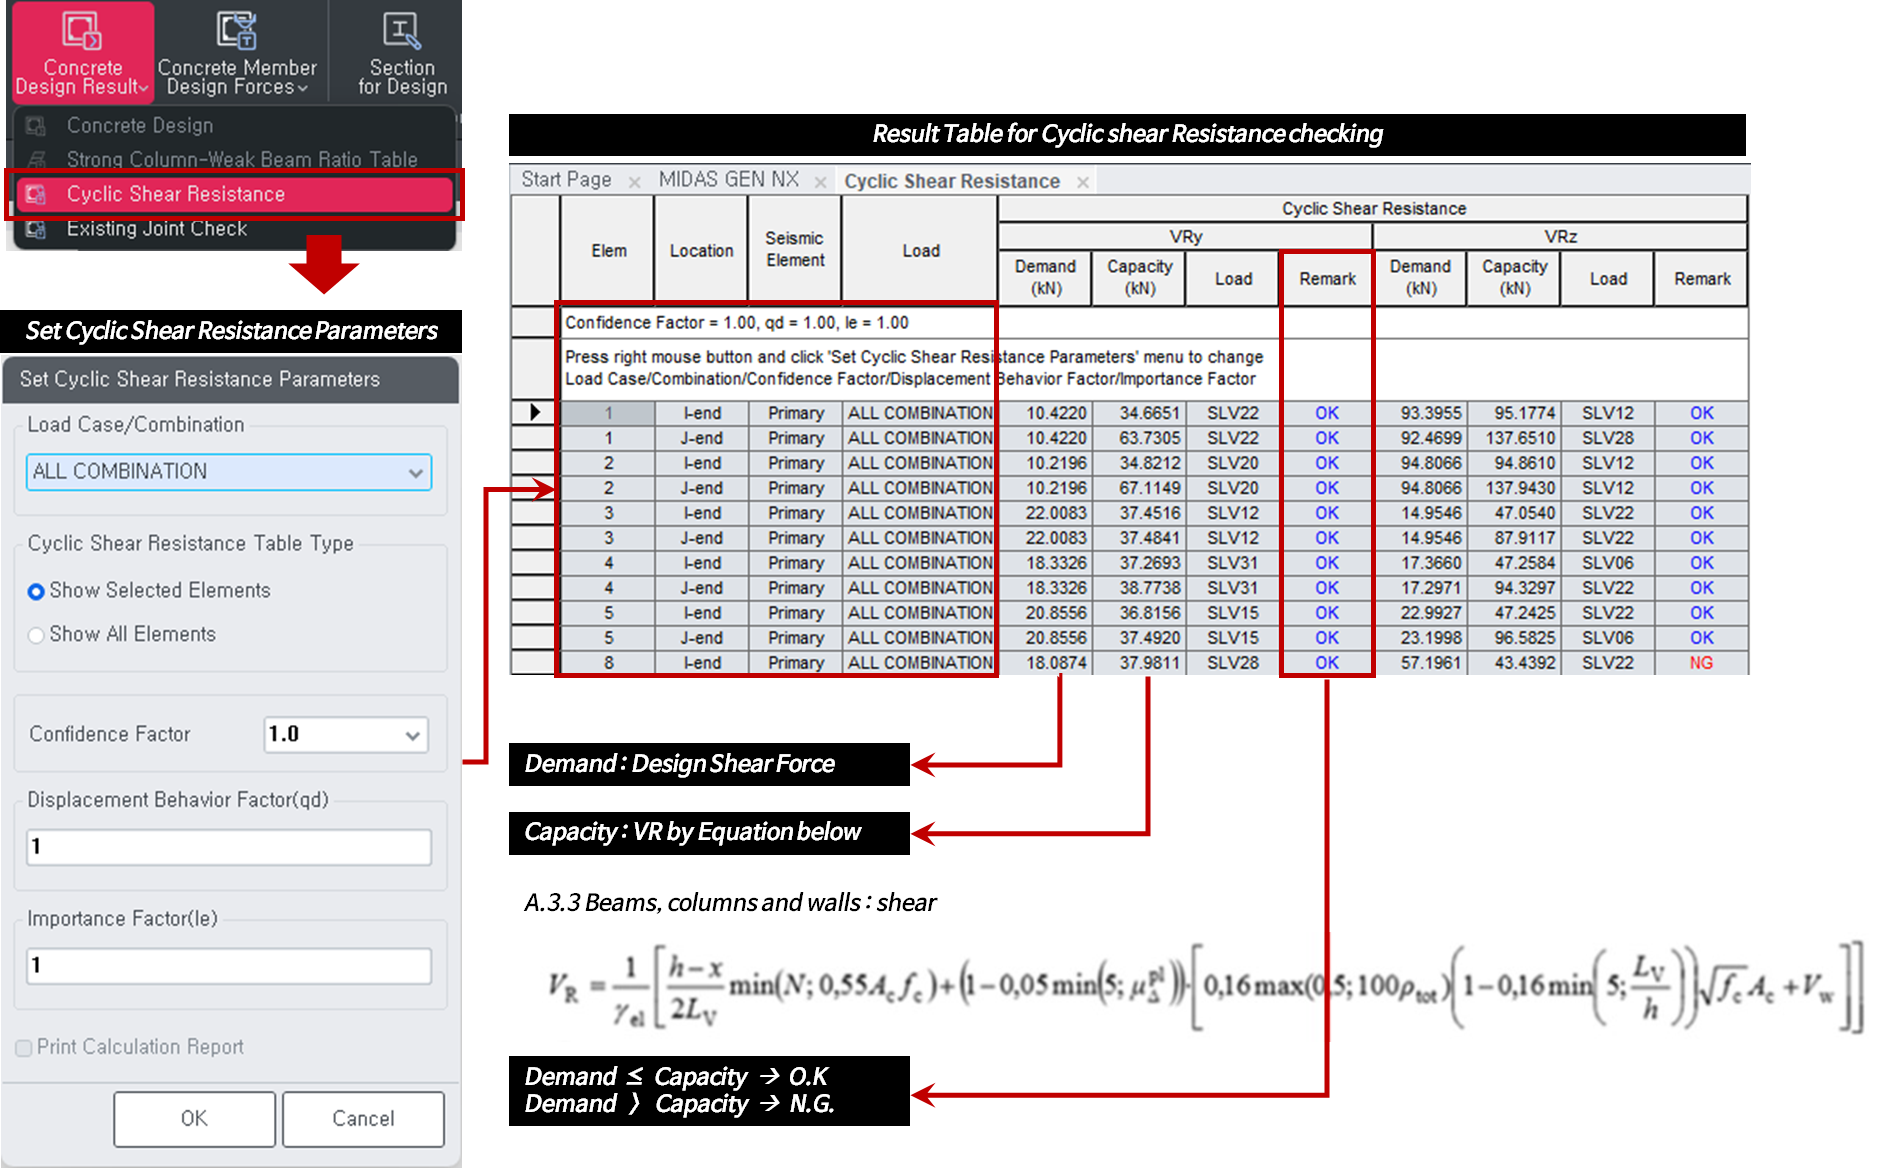Select the VRy capacity cell 37.9811
Image resolution: width=1878 pixels, height=1168 pixels.
pos(1139,663)
